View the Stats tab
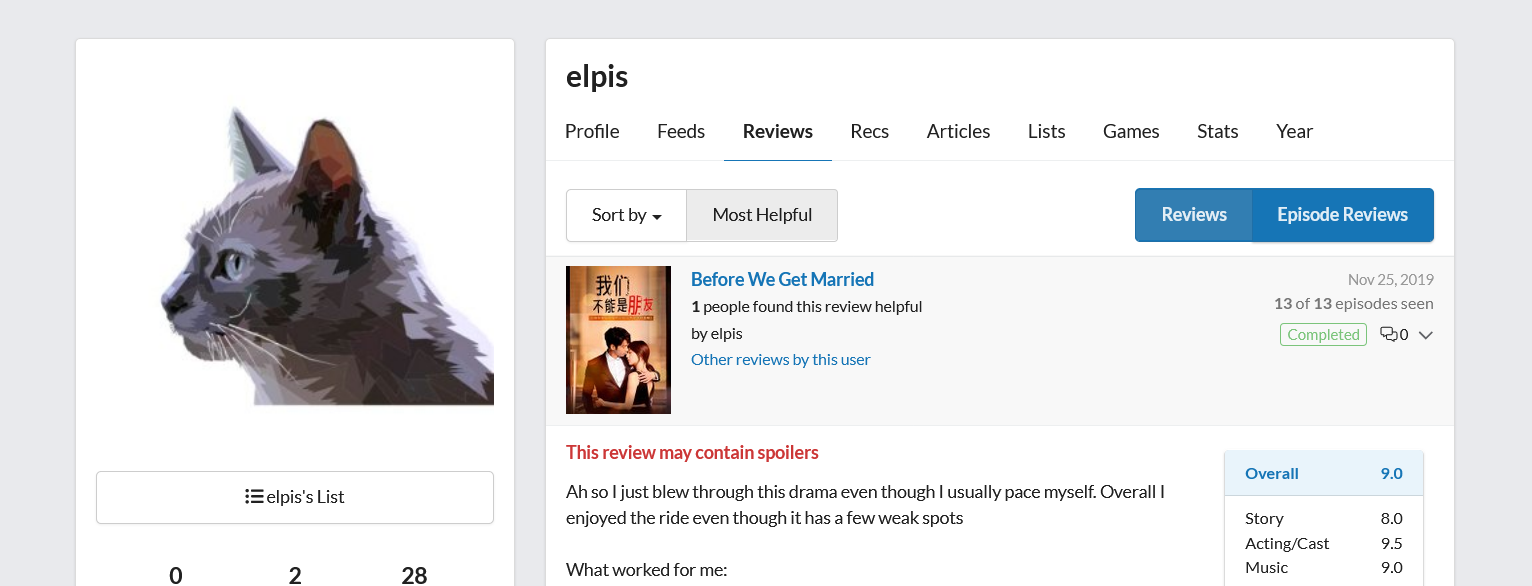Image resolution: width=1532 pixels, height=586 pixels. [1218, 131]
